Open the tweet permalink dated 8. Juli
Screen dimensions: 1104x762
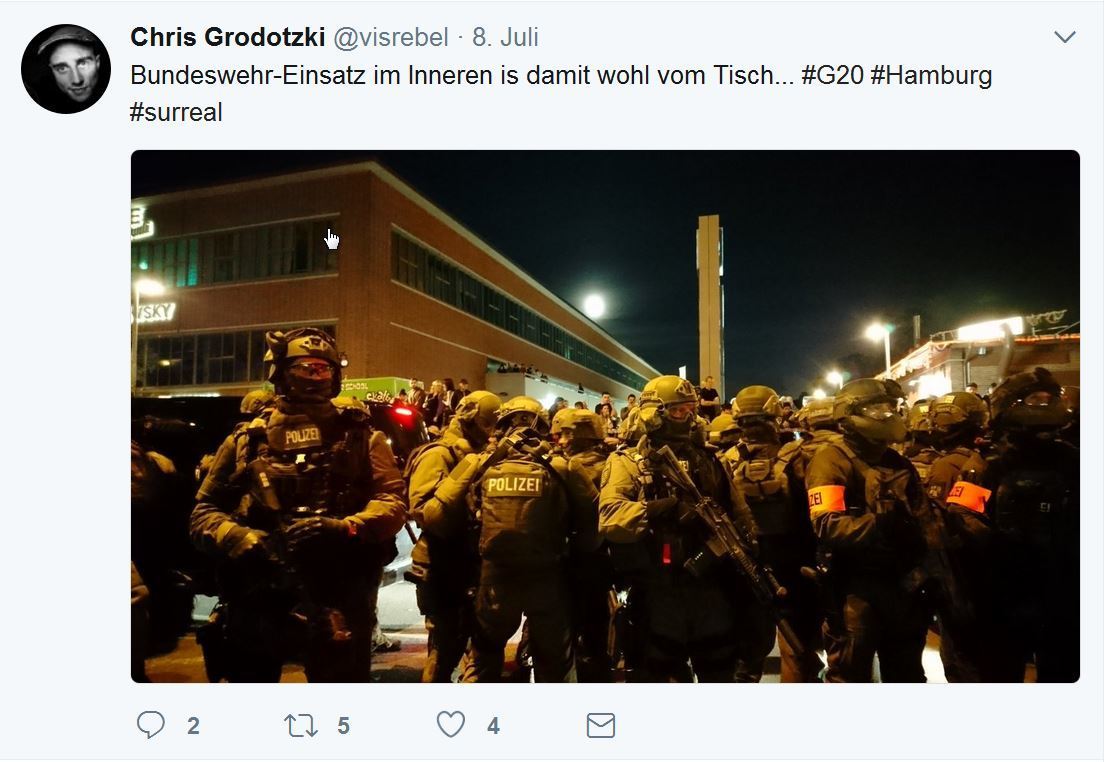pyautogui.click(x=505, y=37)
